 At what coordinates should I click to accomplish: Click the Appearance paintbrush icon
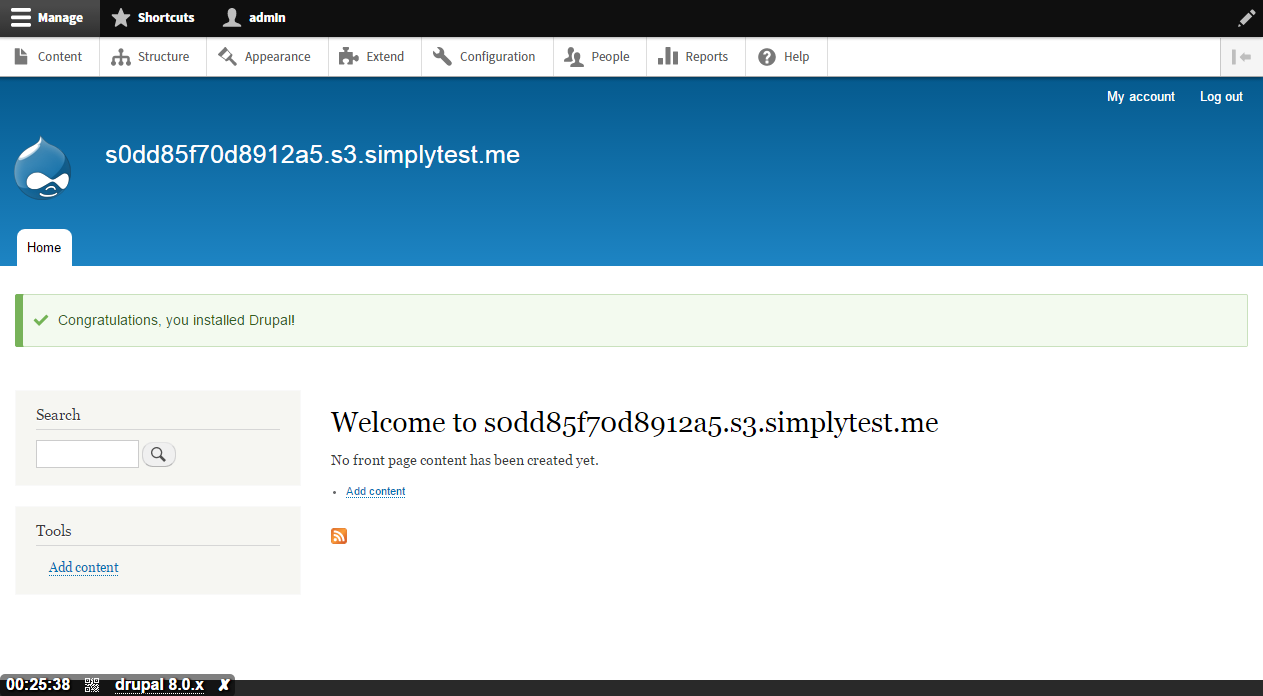[226, 56]
